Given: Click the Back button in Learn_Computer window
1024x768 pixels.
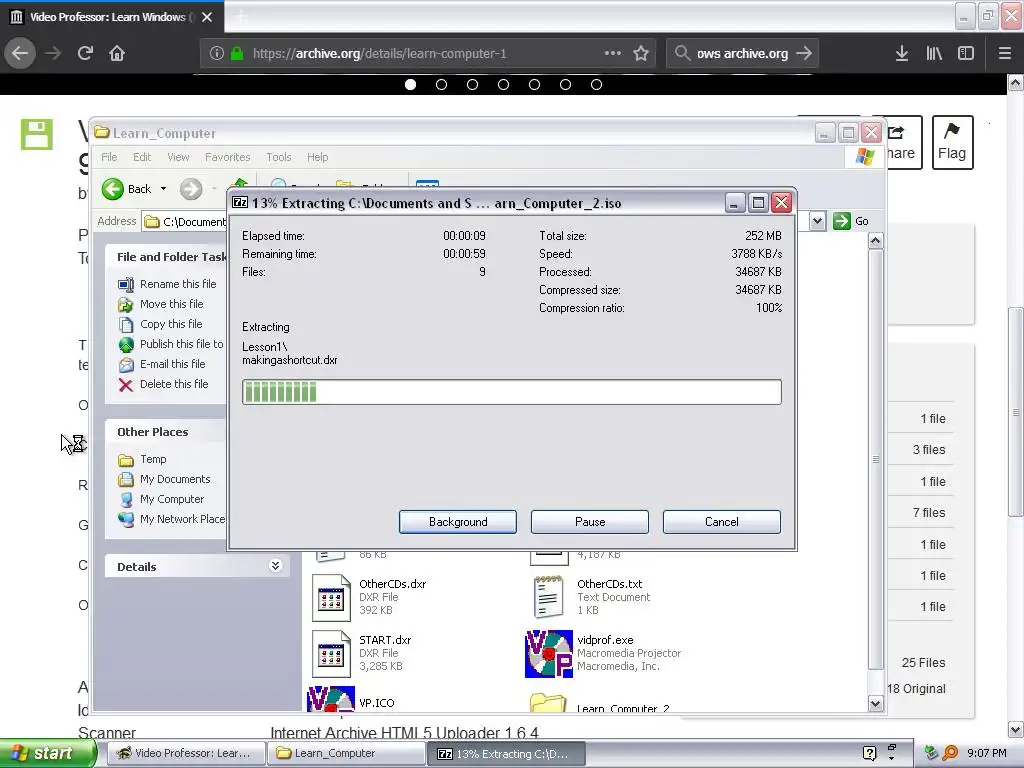Looking at the screenshot, I should 127,189.
